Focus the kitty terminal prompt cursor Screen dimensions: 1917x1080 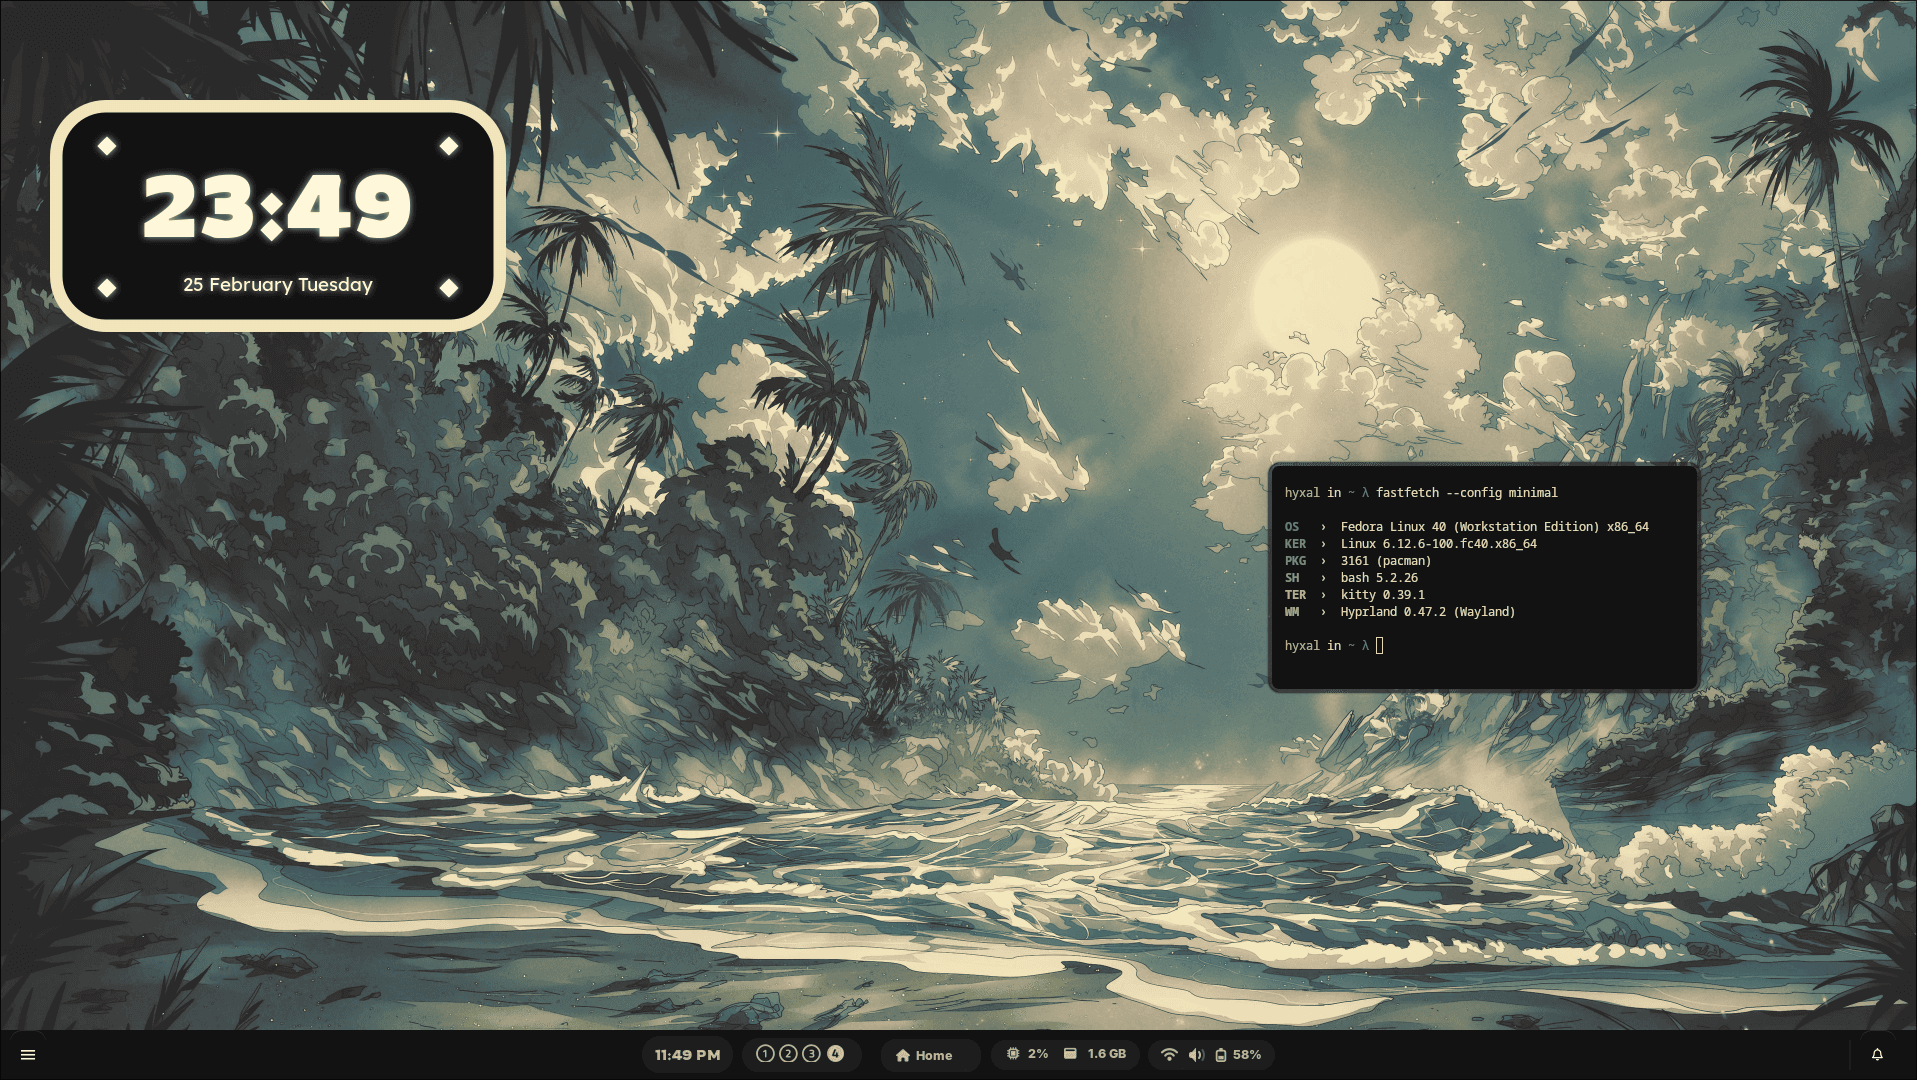1380,646
